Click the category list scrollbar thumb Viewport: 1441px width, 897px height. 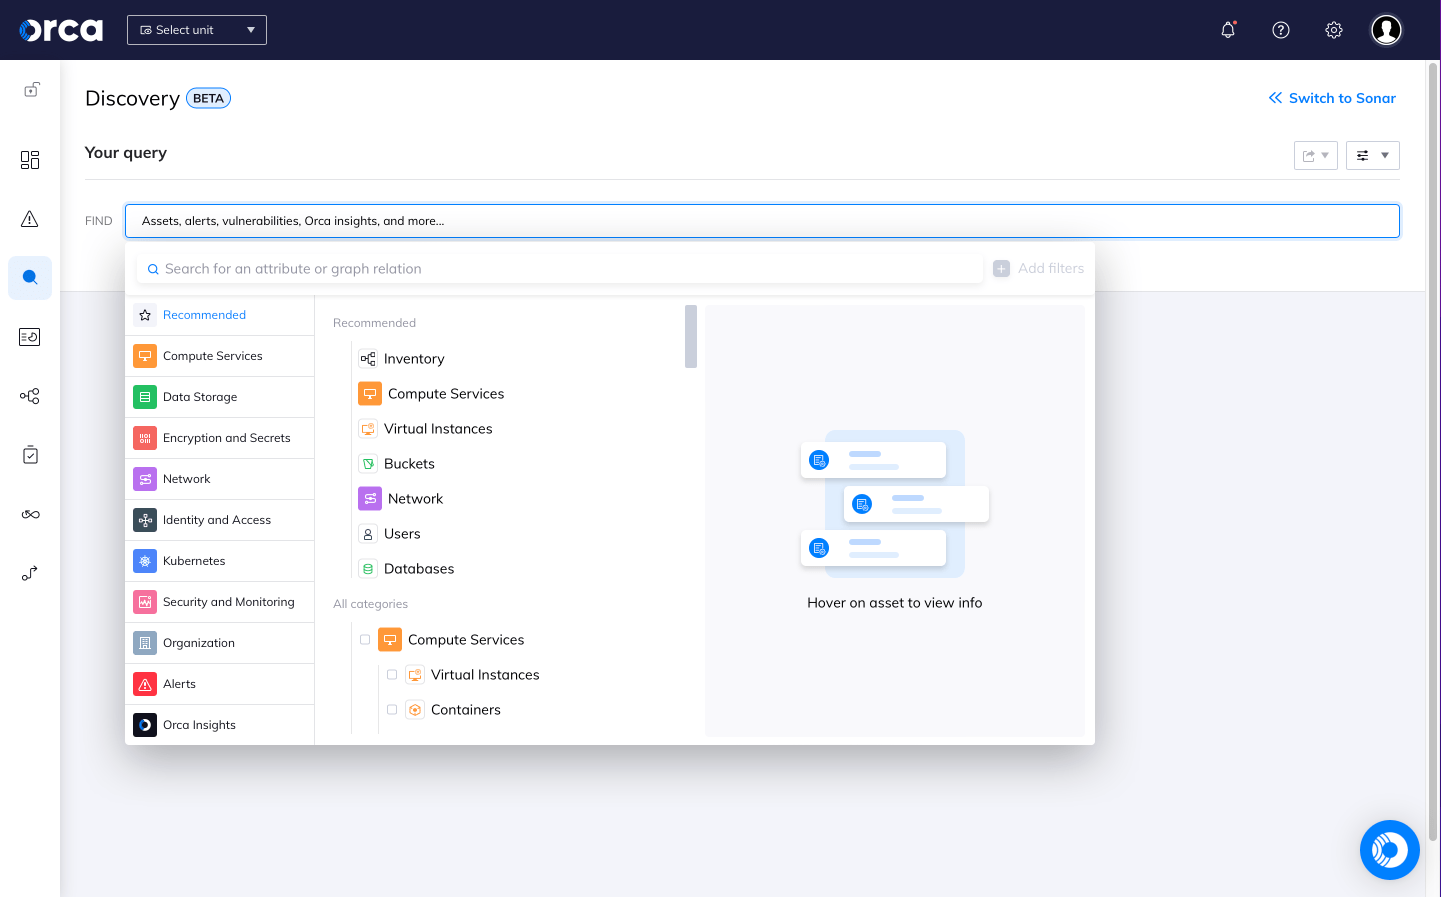[691, 336]
